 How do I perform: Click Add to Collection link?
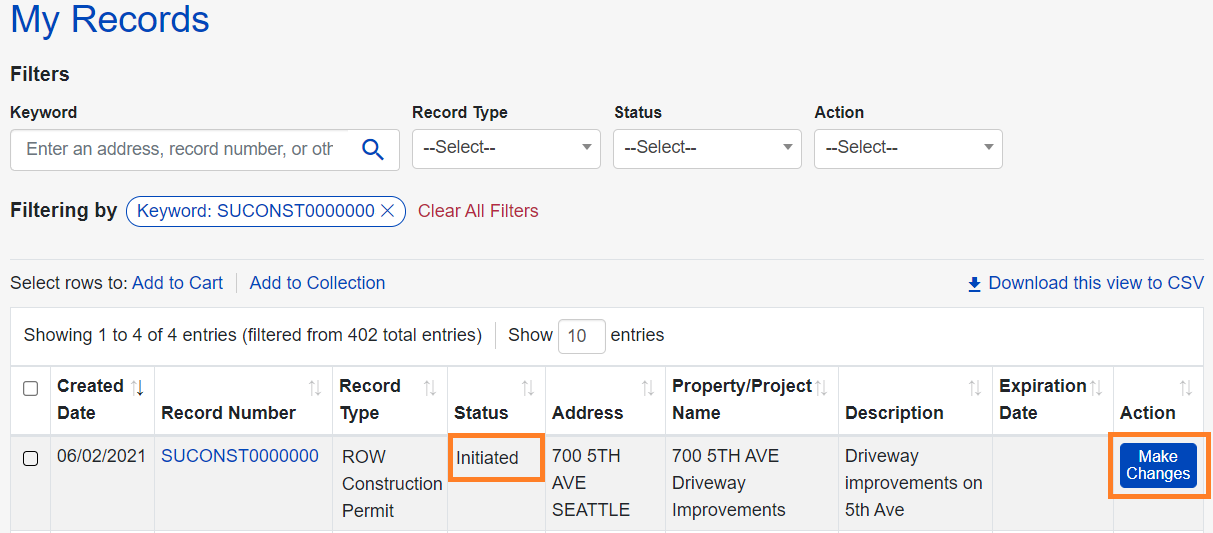click(317, 283)
